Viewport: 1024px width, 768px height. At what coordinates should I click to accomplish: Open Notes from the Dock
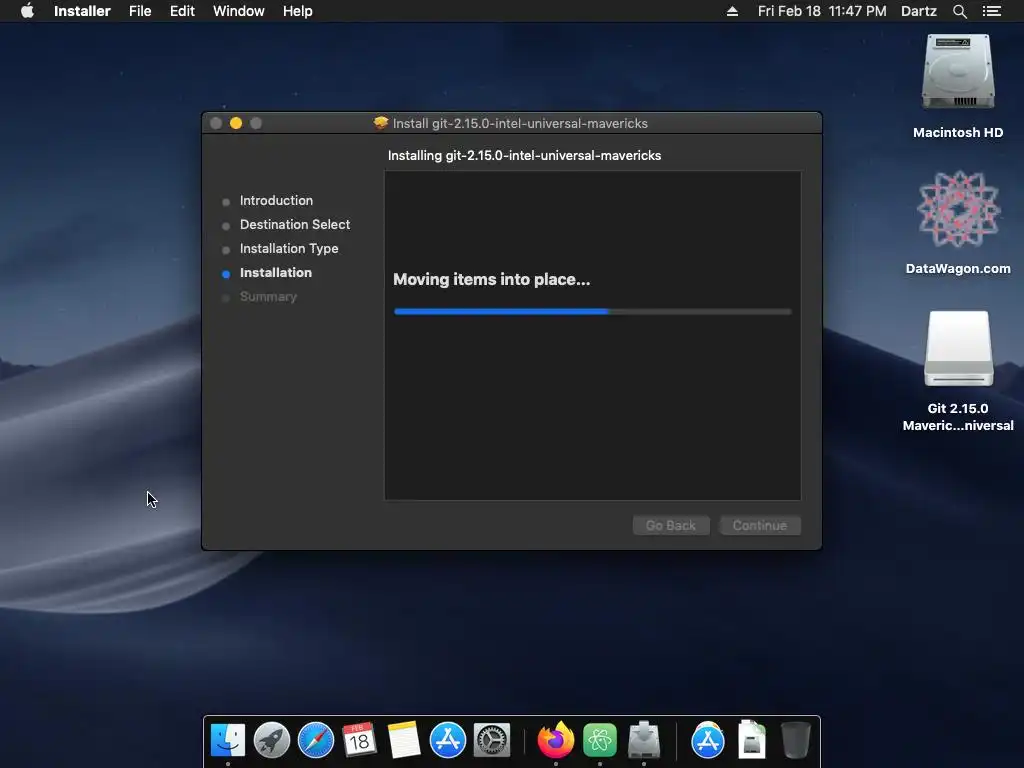coord(404,740)
